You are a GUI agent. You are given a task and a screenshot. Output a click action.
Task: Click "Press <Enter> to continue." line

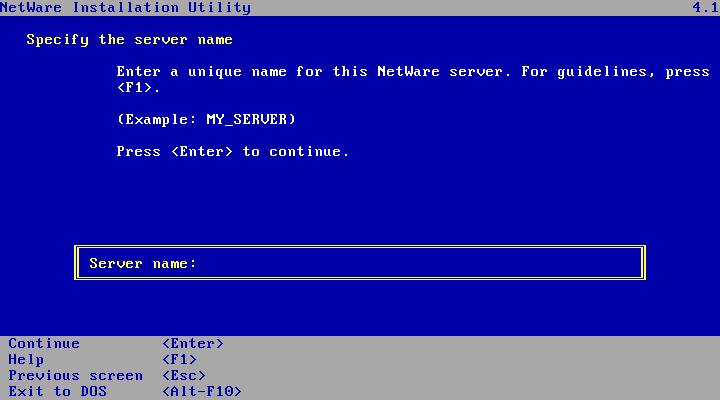click(233, 152)
